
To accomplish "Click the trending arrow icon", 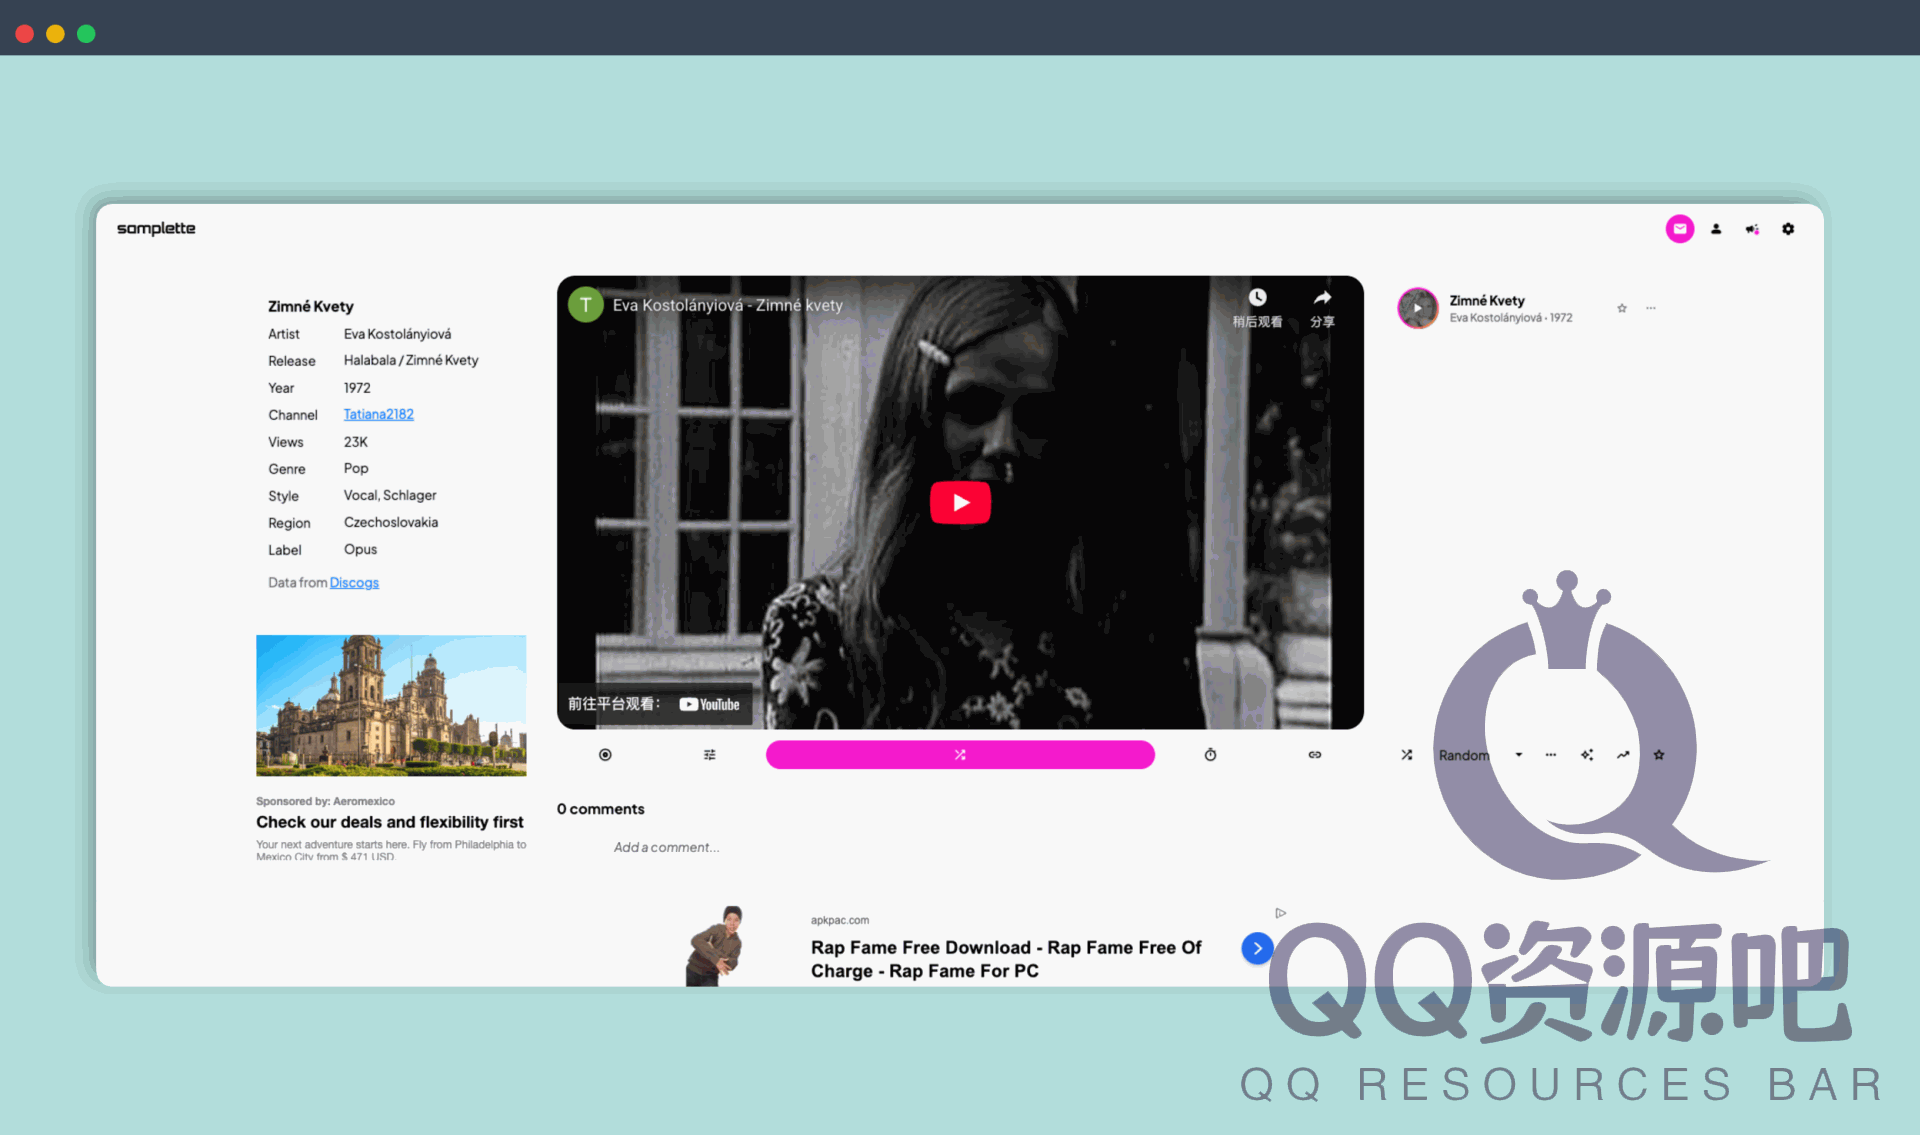I will pyautogui.click(x=1623, y=755).
